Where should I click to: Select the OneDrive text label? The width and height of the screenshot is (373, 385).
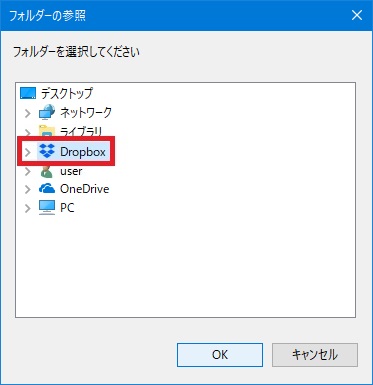(x=85, y=189)
